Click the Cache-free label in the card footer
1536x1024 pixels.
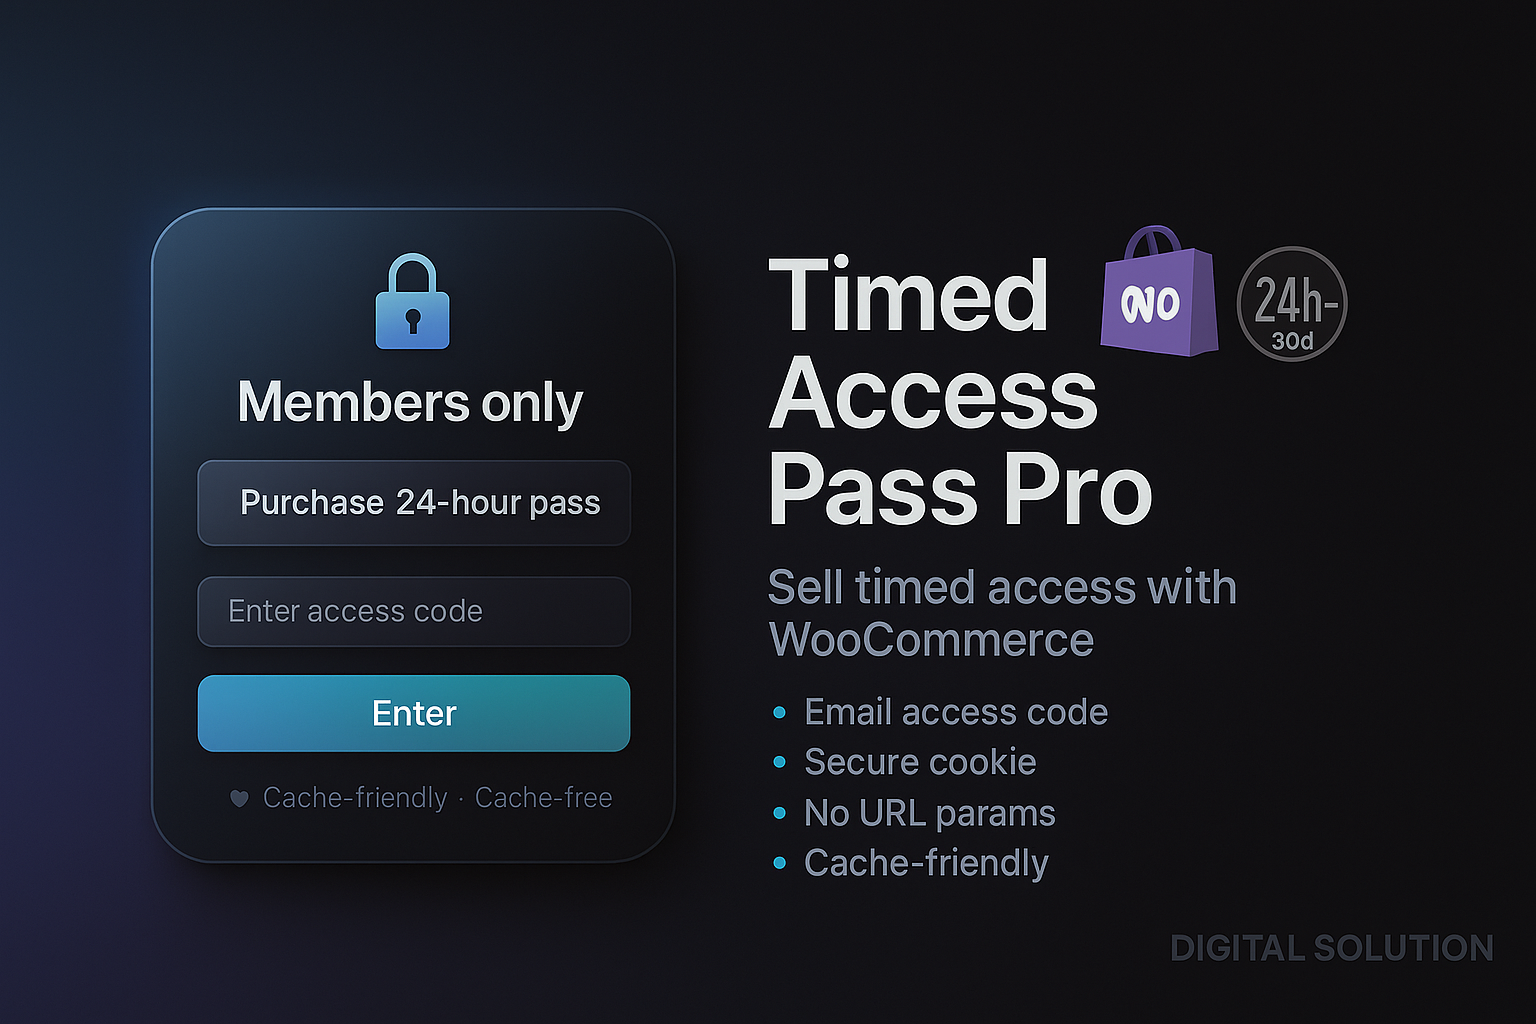[543, 798]
